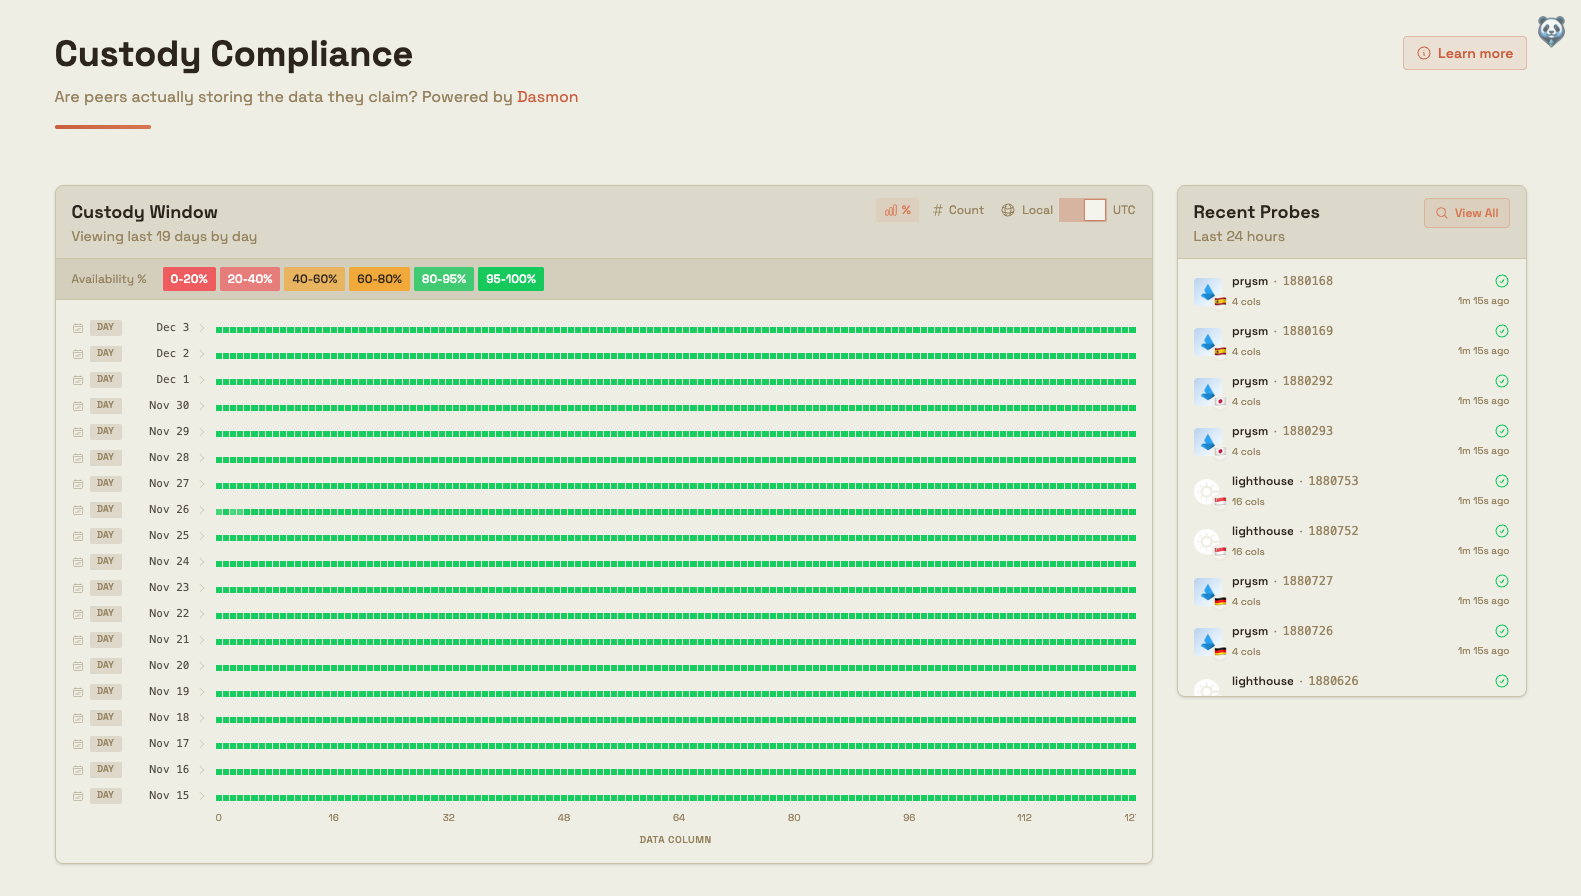Image resolution: width=1581 pixels, height=896 pixels.
Task: Expand the Nov 19 row chevron
Action: pos(202,692)
